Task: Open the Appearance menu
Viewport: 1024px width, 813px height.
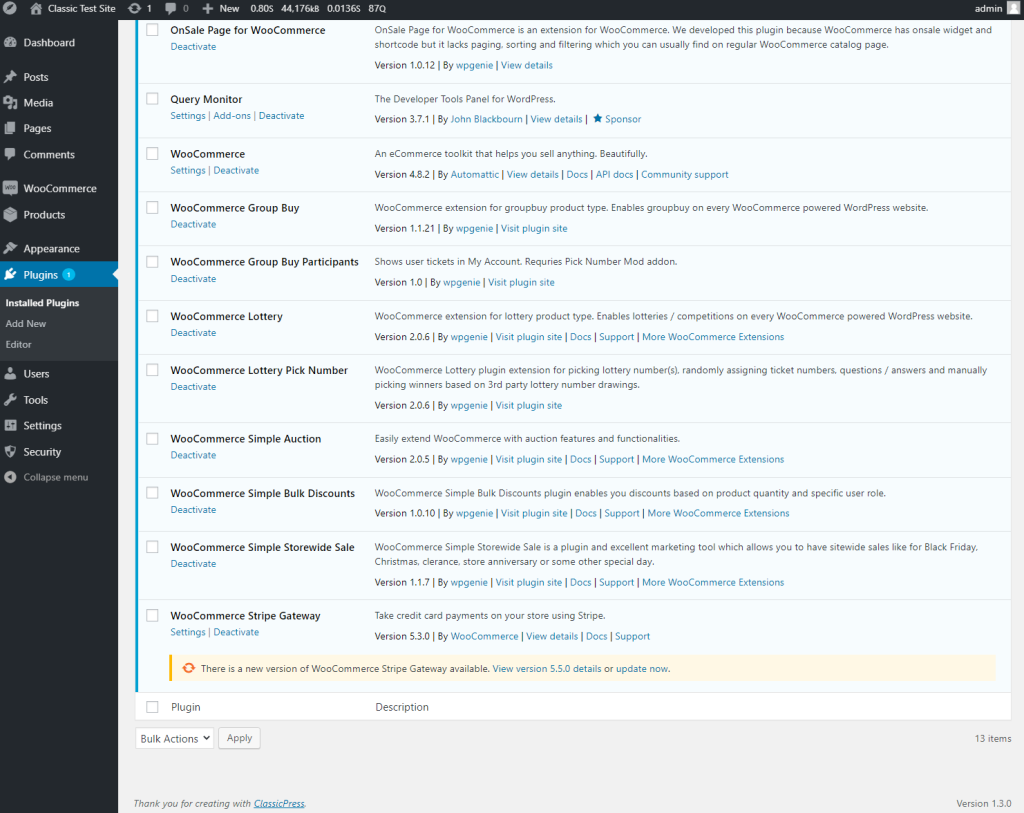Action: pyautogui.click(x=52, y=249)
